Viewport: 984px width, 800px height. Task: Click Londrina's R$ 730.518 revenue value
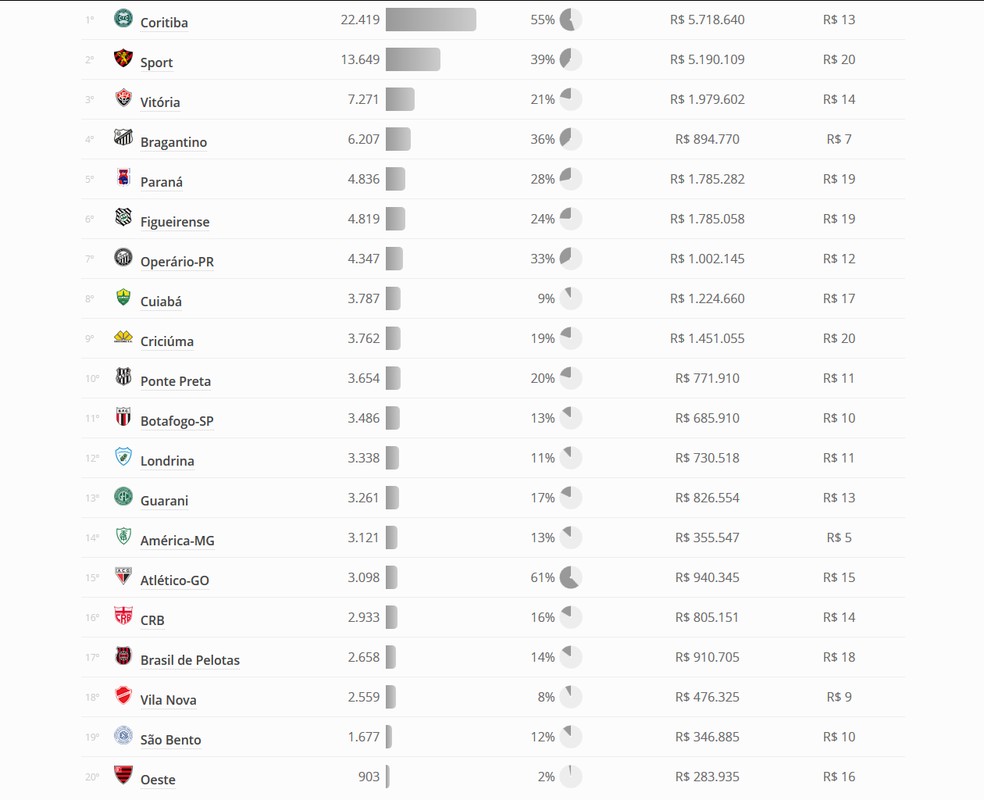pyautogui.click(x=707, y=458)
